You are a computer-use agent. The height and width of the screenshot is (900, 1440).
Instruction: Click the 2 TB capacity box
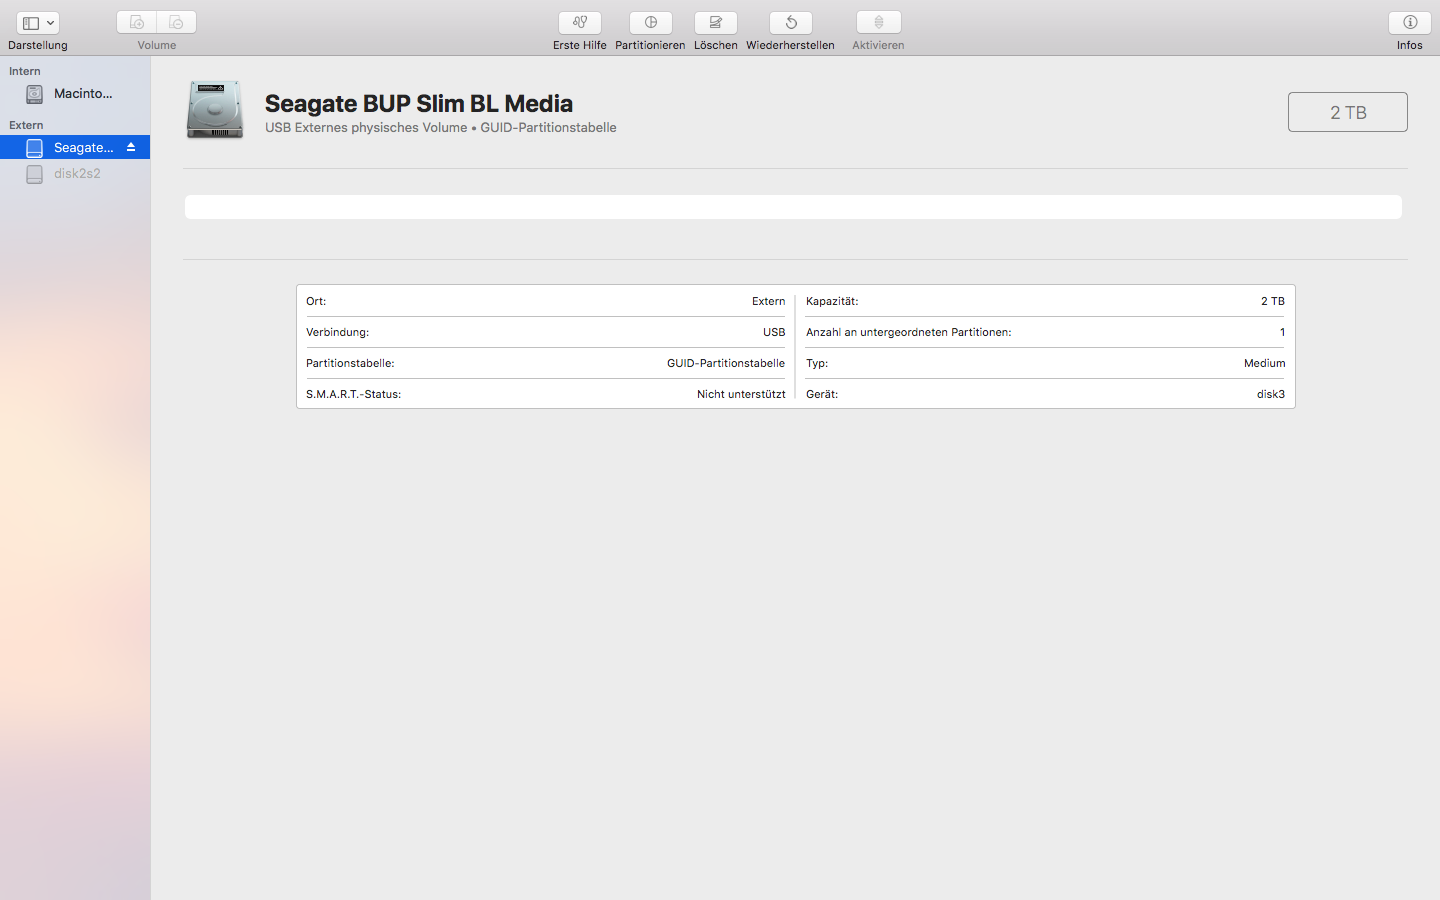pos(1348,112)
